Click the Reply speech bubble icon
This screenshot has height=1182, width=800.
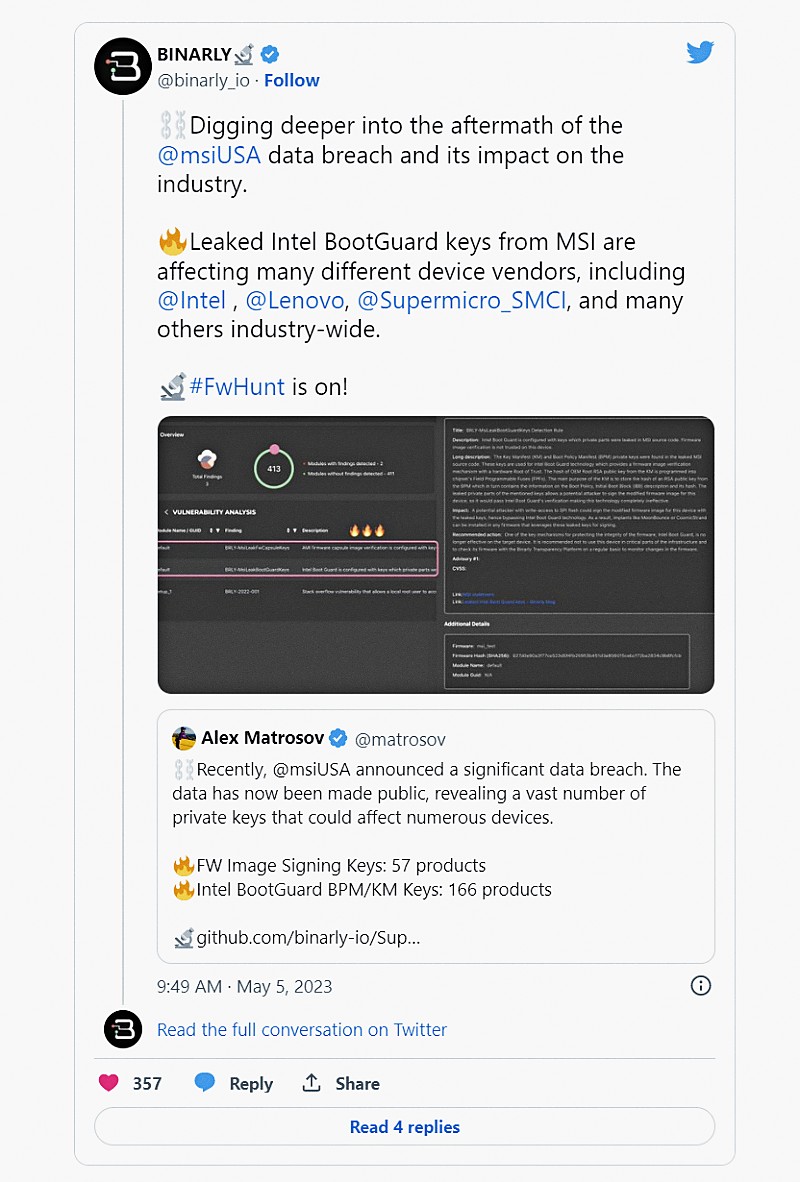(x=205, y=1083)
